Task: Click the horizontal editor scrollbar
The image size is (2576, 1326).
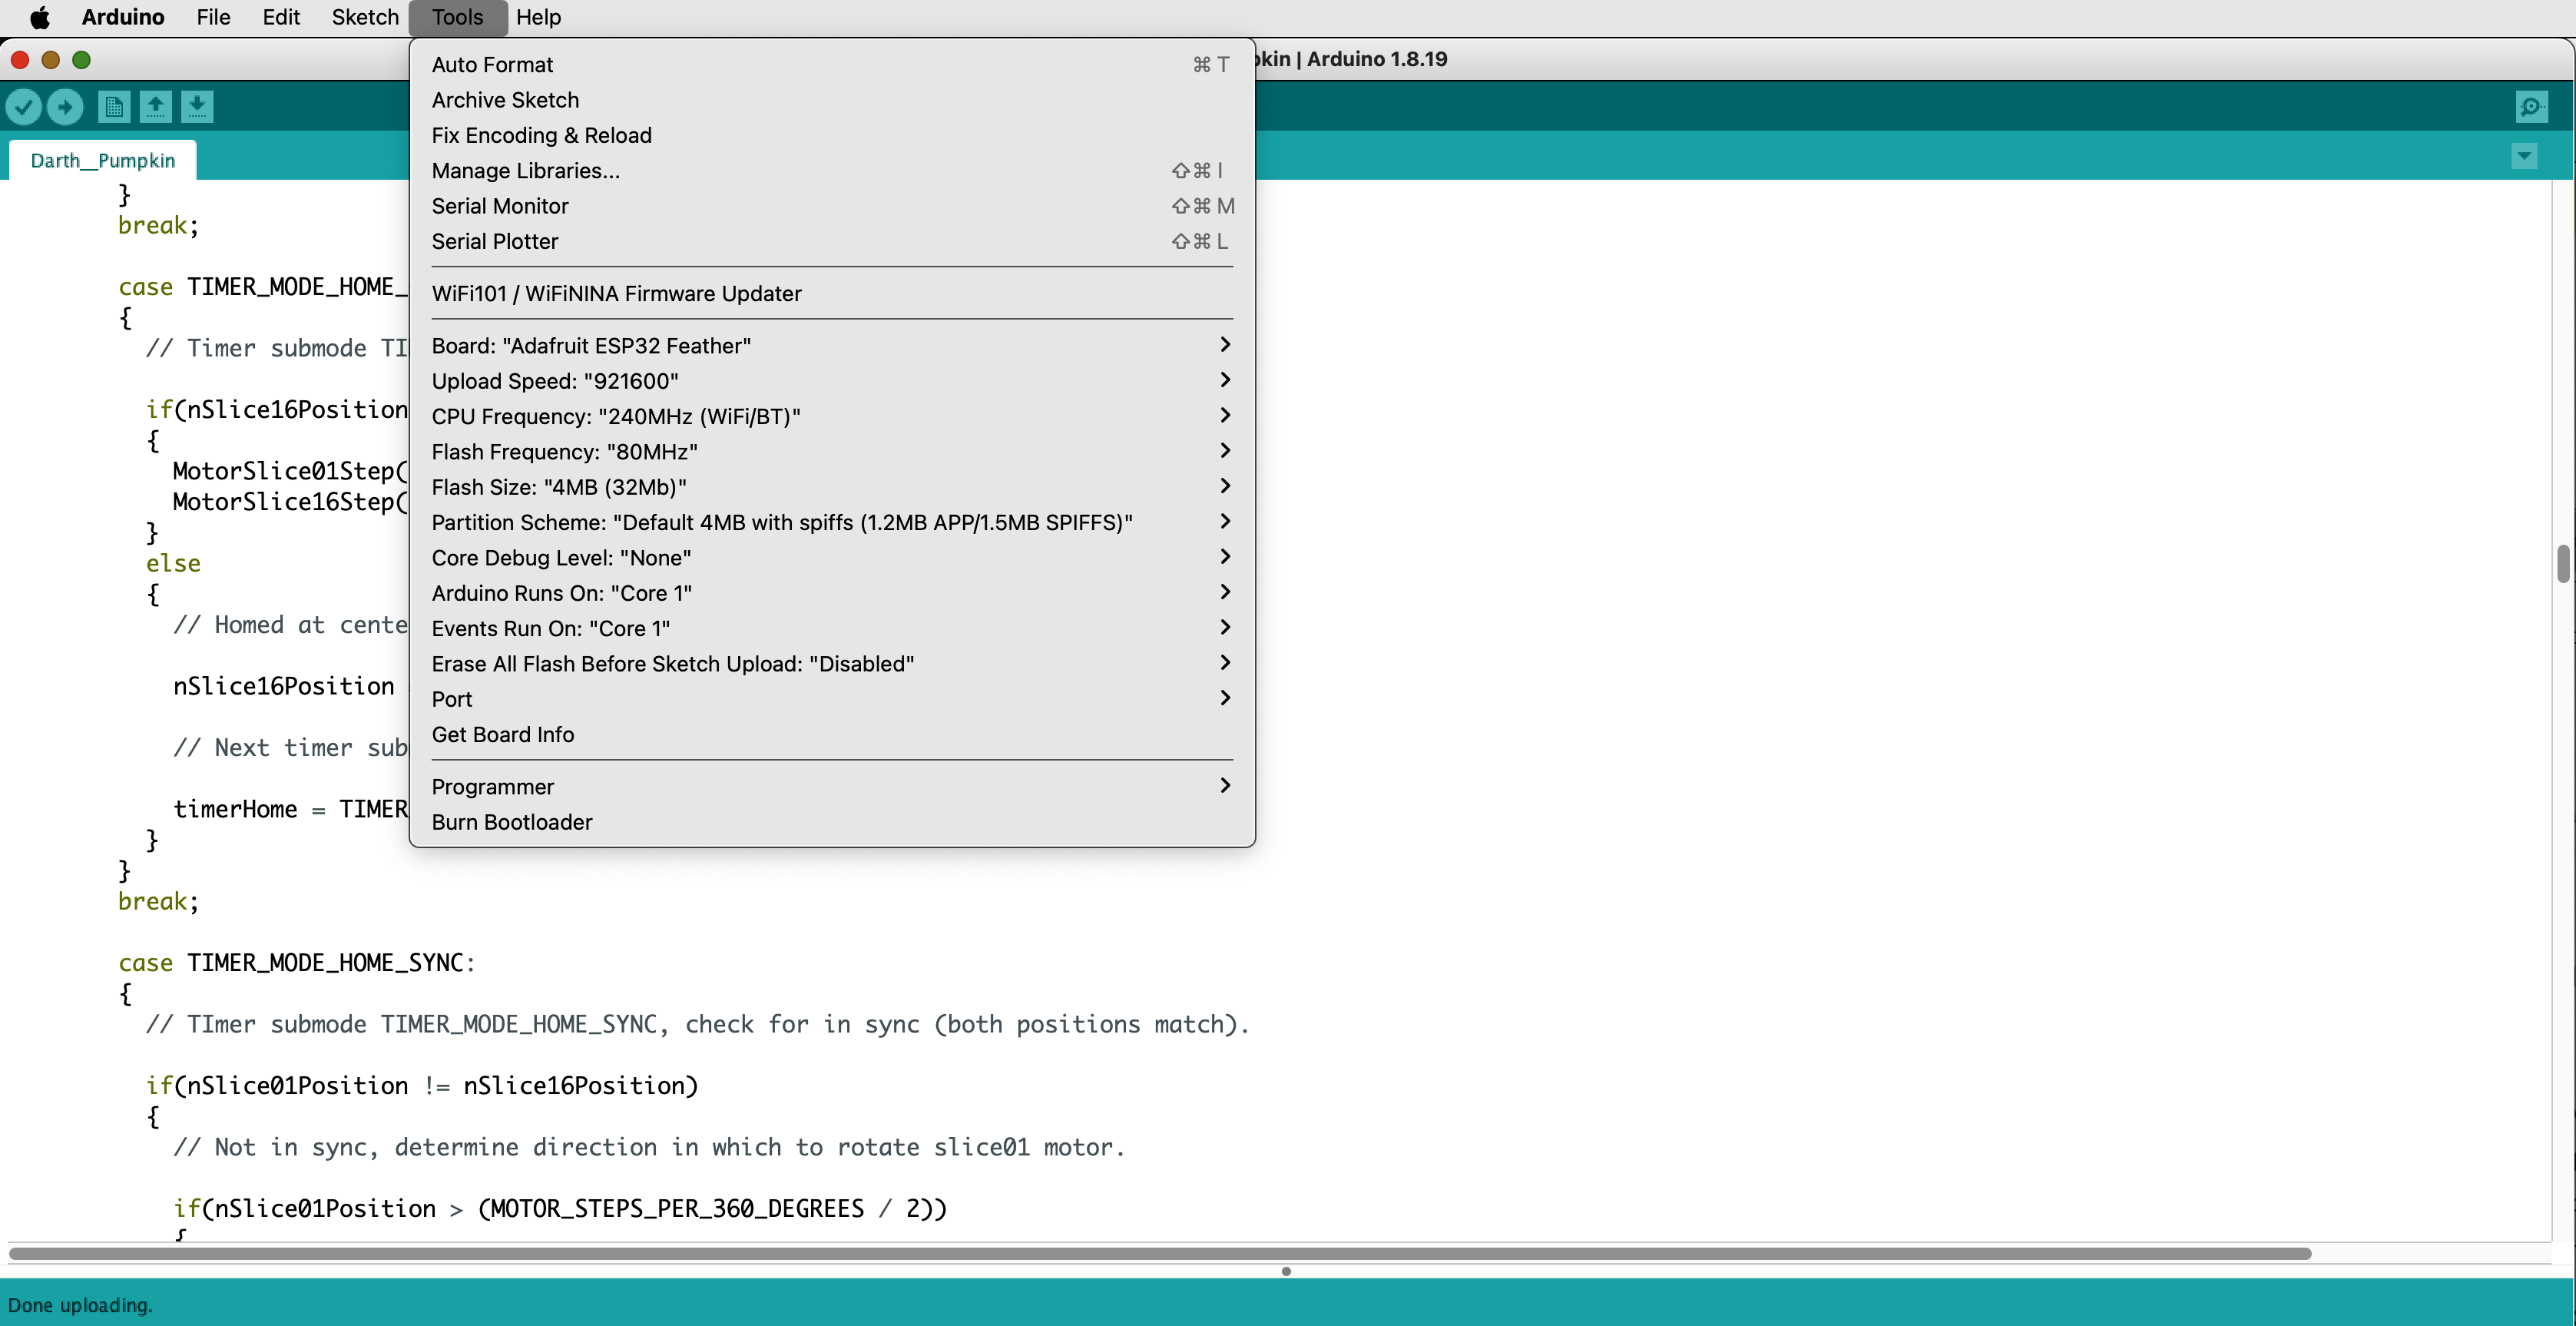Action: 1160,1253
